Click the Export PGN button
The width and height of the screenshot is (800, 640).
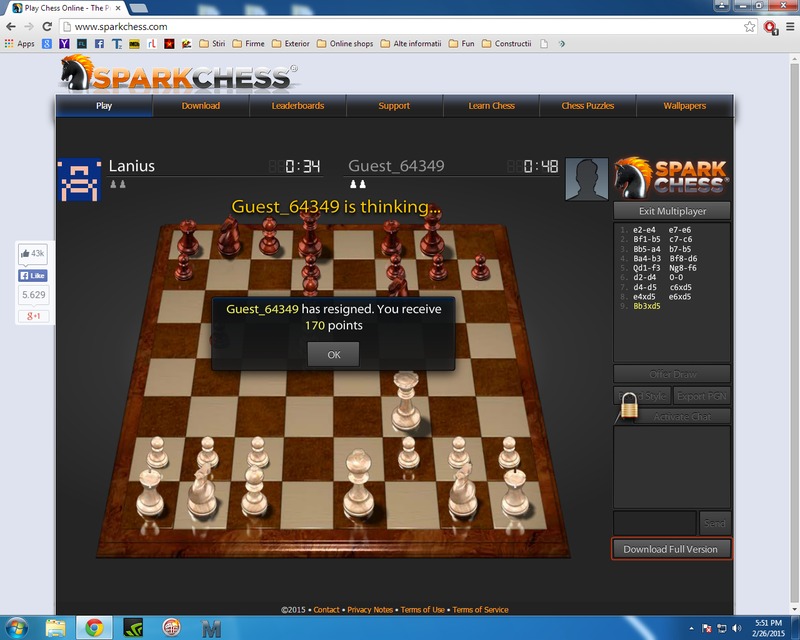702,396
